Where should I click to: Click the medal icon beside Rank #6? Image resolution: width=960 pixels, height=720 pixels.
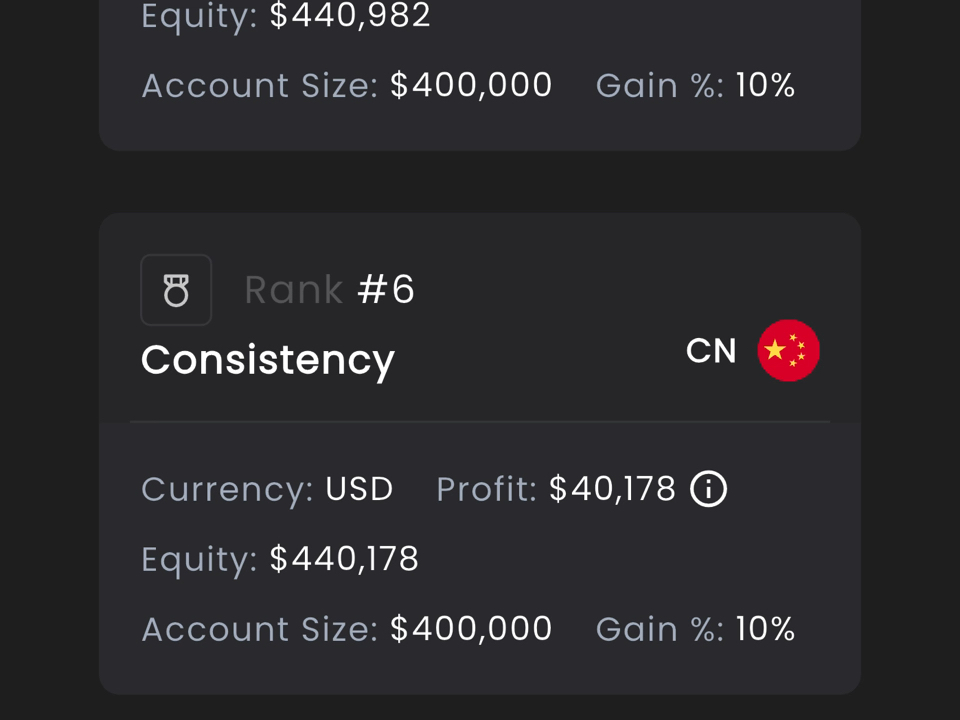[x=176, y=290]
